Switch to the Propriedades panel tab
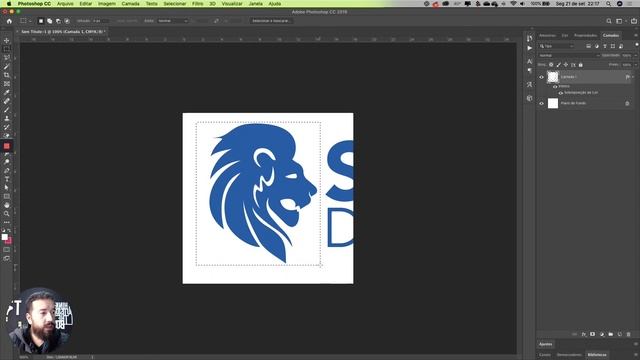Viewport: 640px width, 360px height. 585,36
